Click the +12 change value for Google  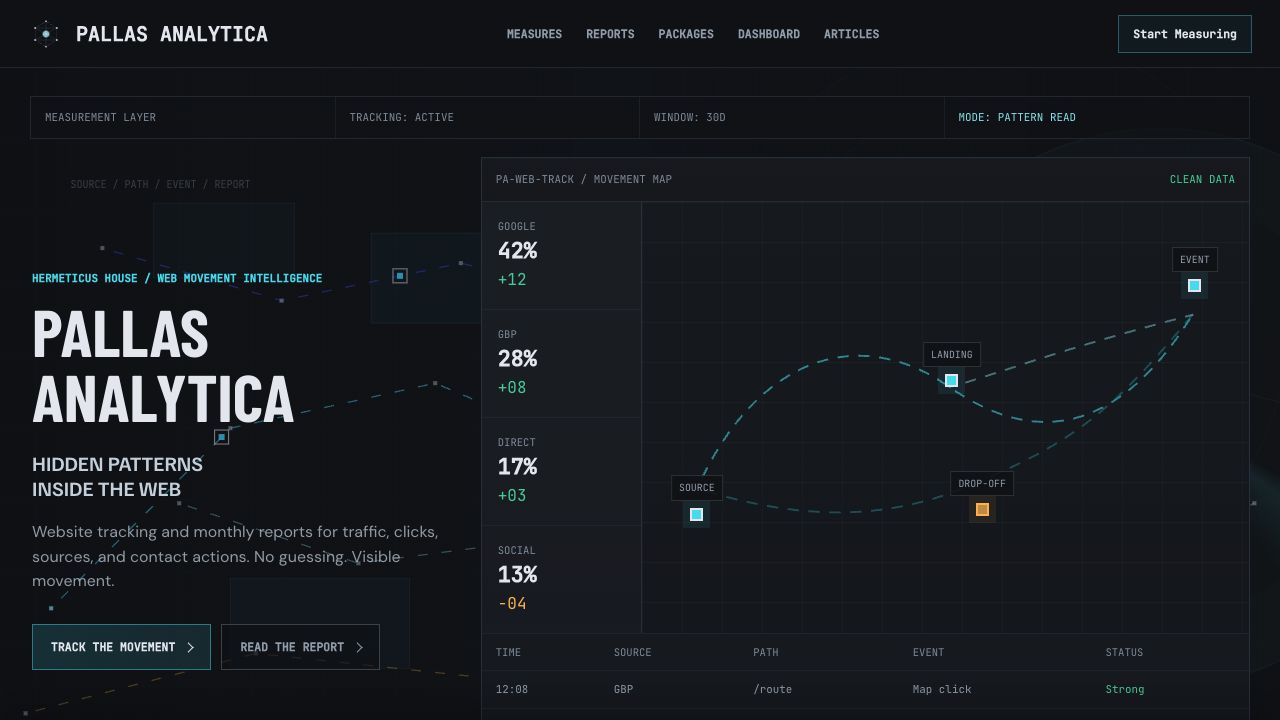[512, 280]
